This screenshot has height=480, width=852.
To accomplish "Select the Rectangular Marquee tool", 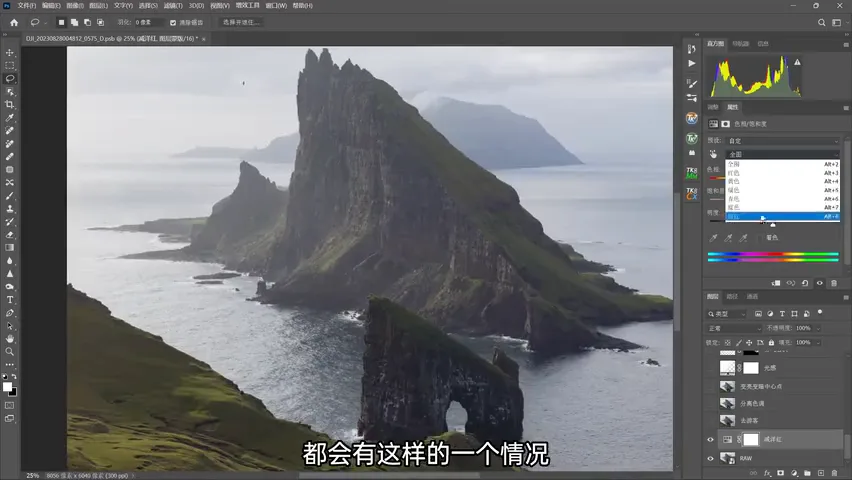I will pyautogui.click(x=10, y=66).
